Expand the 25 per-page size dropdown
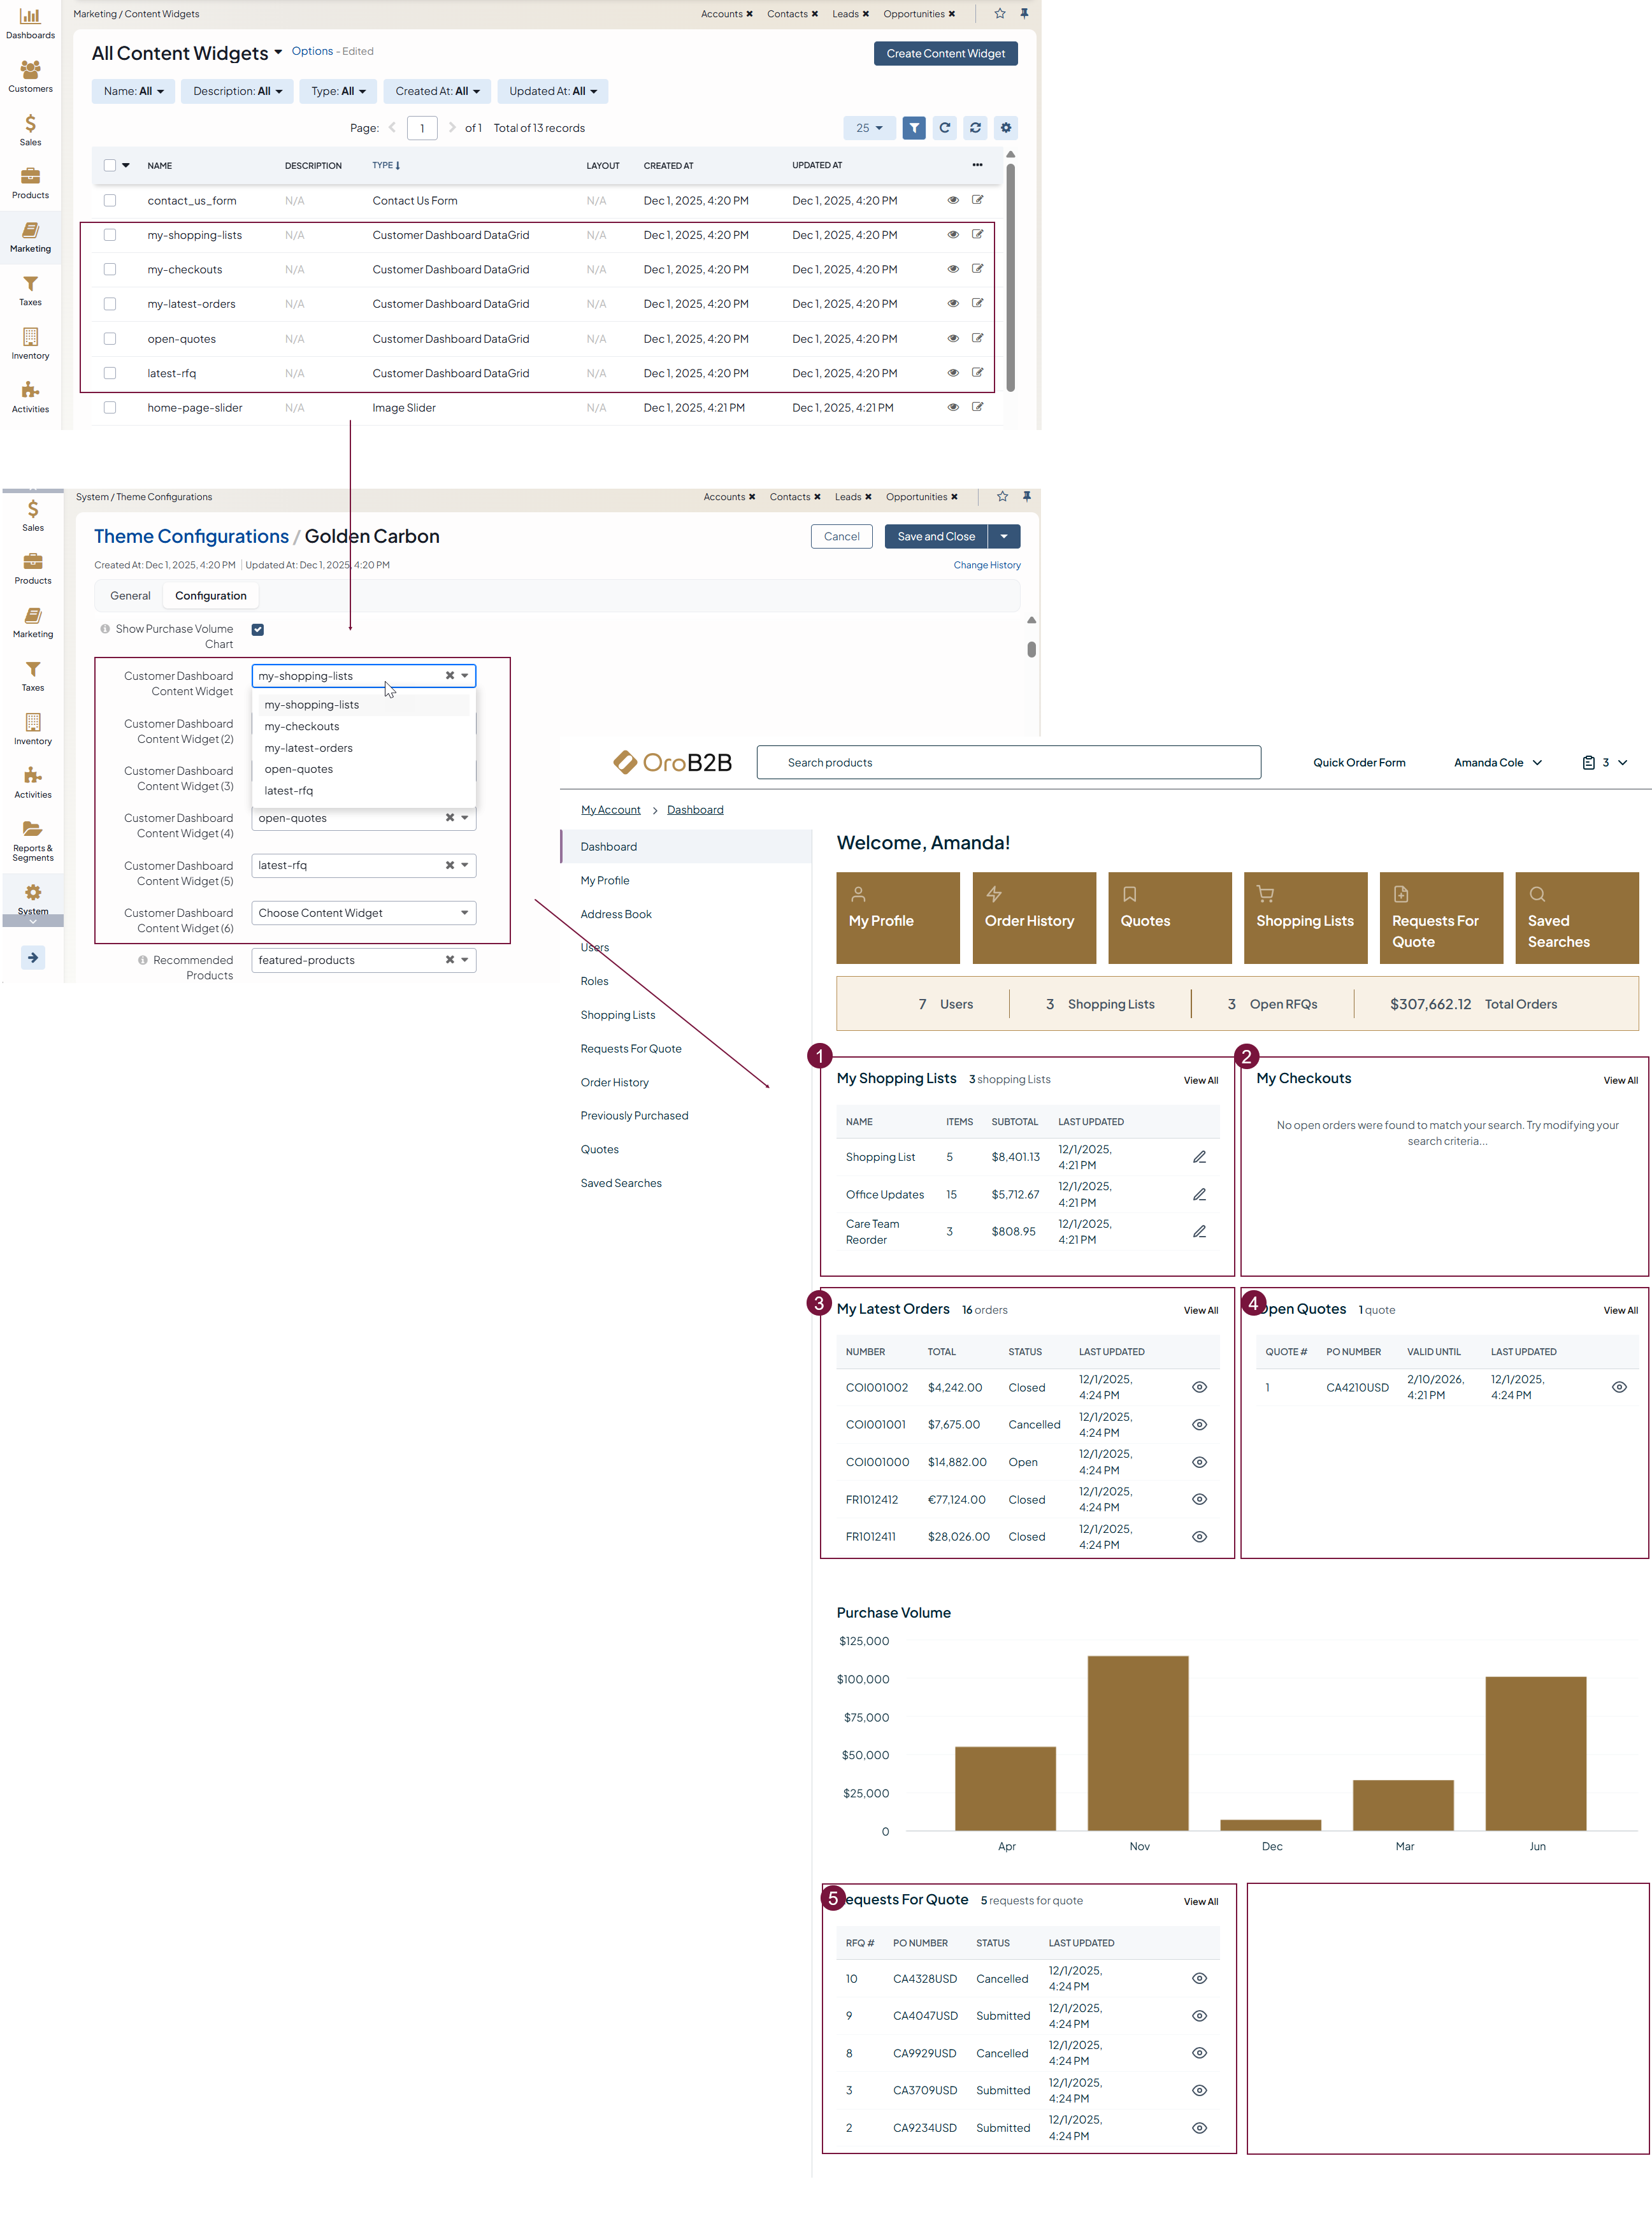The image size is (1652, 2221). [868, 128]
